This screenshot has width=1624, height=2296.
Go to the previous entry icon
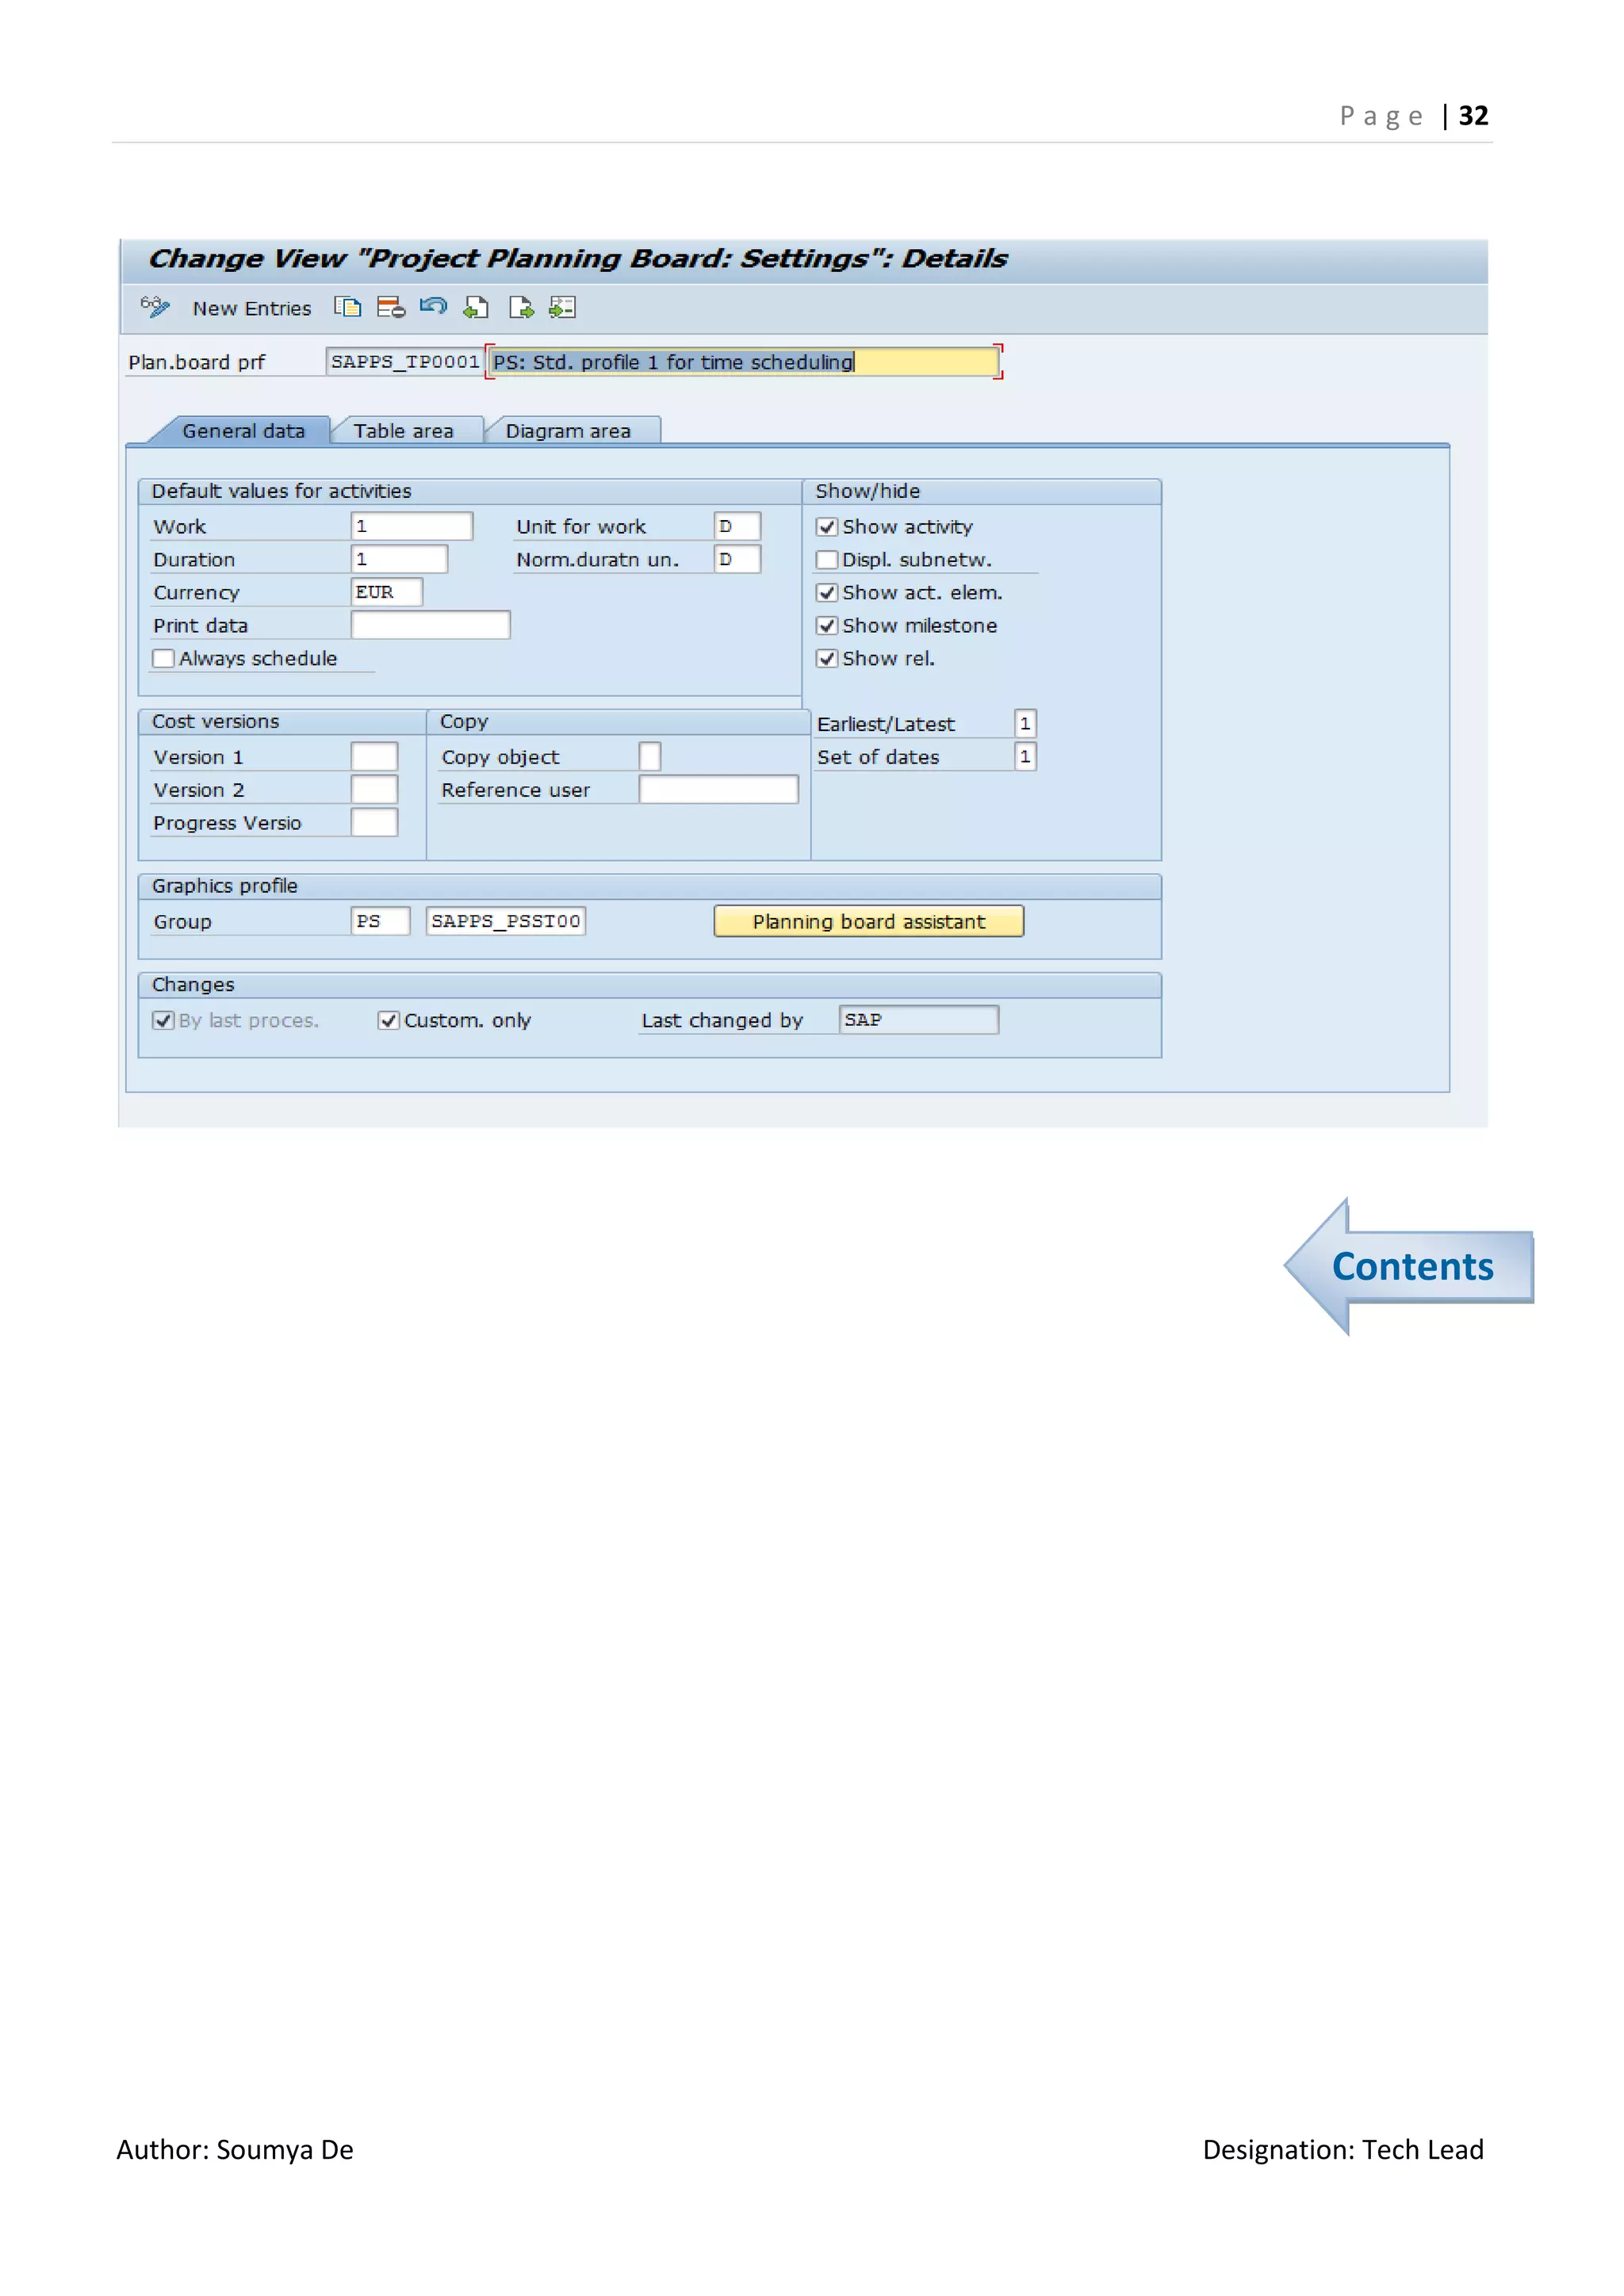click(x=476, y=307)
